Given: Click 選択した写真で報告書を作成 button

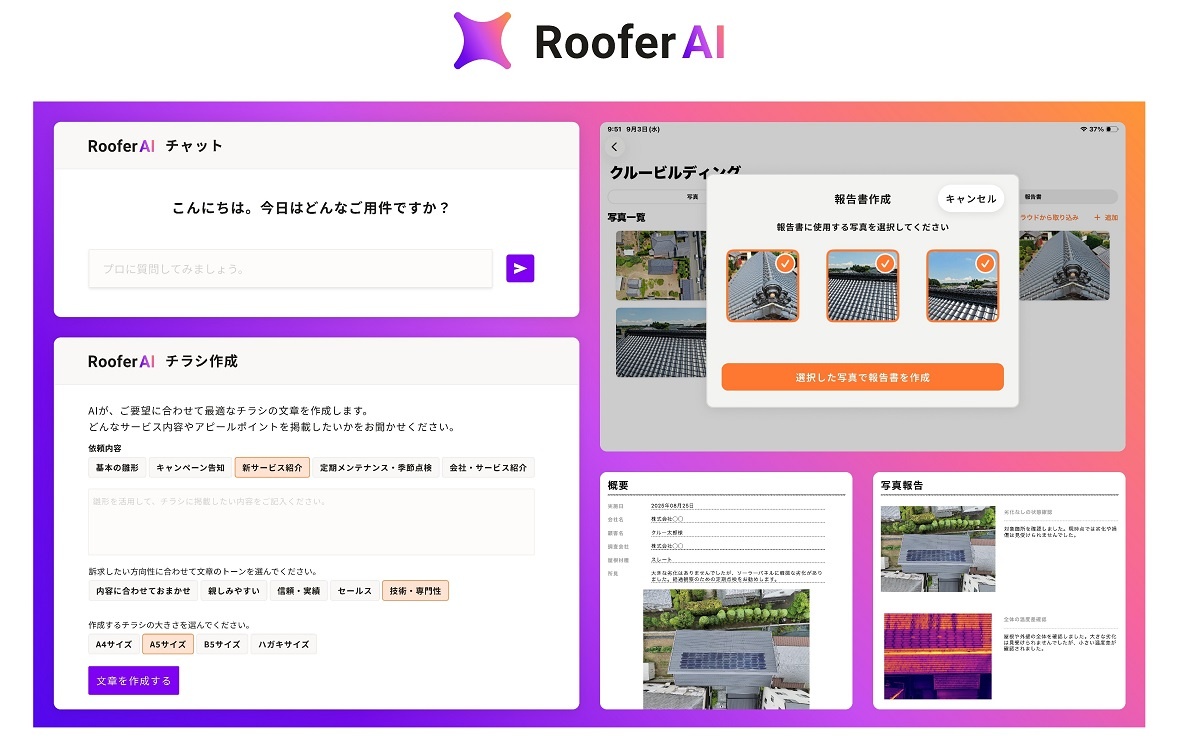Looking at the screenshot, I should 862,377.
